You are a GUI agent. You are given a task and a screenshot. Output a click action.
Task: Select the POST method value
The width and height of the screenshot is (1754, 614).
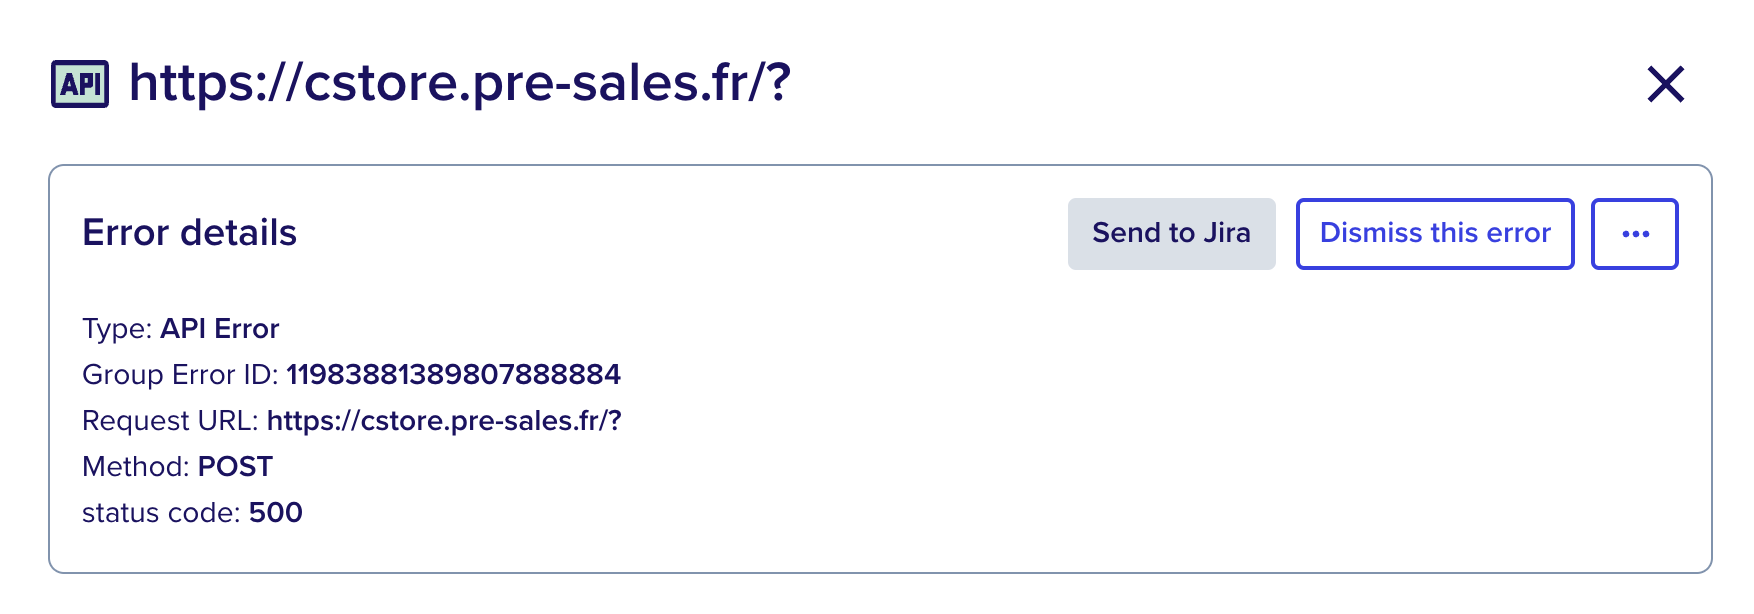point(235,467)
